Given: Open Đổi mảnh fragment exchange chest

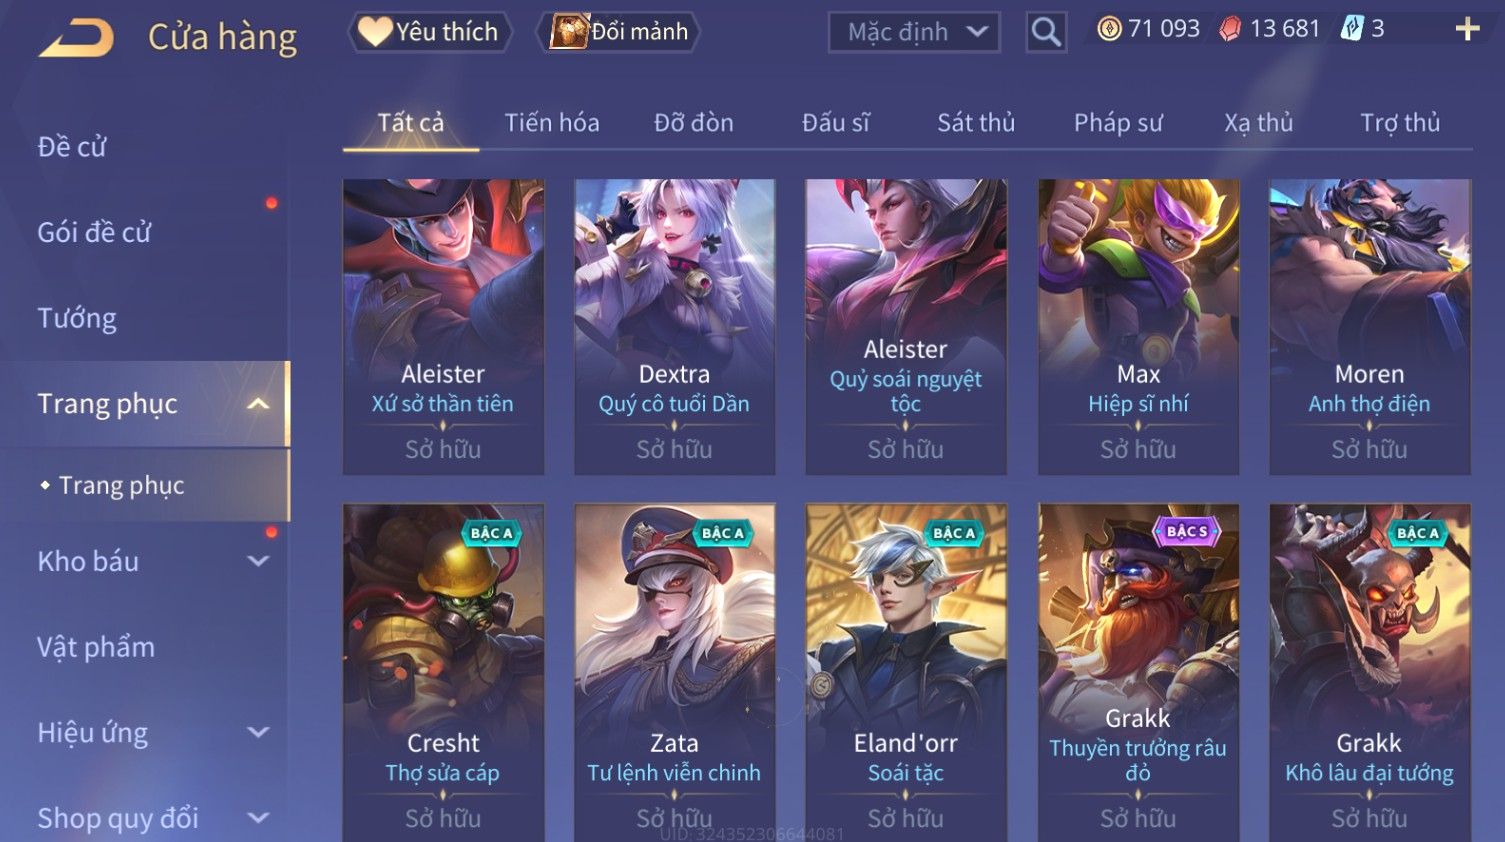Looking at the screenshot, I should click(x=618, y=32).
